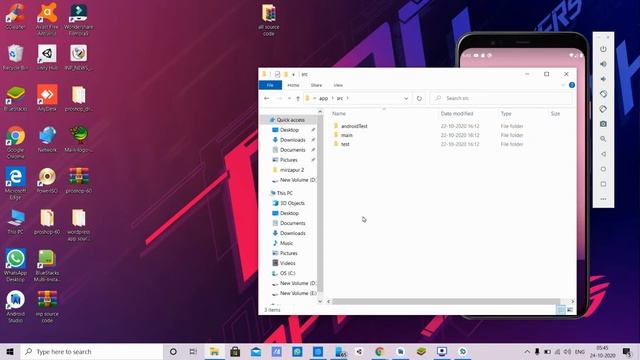Select OS (C:) drive in navigation pane

click(x=287, y=273)
